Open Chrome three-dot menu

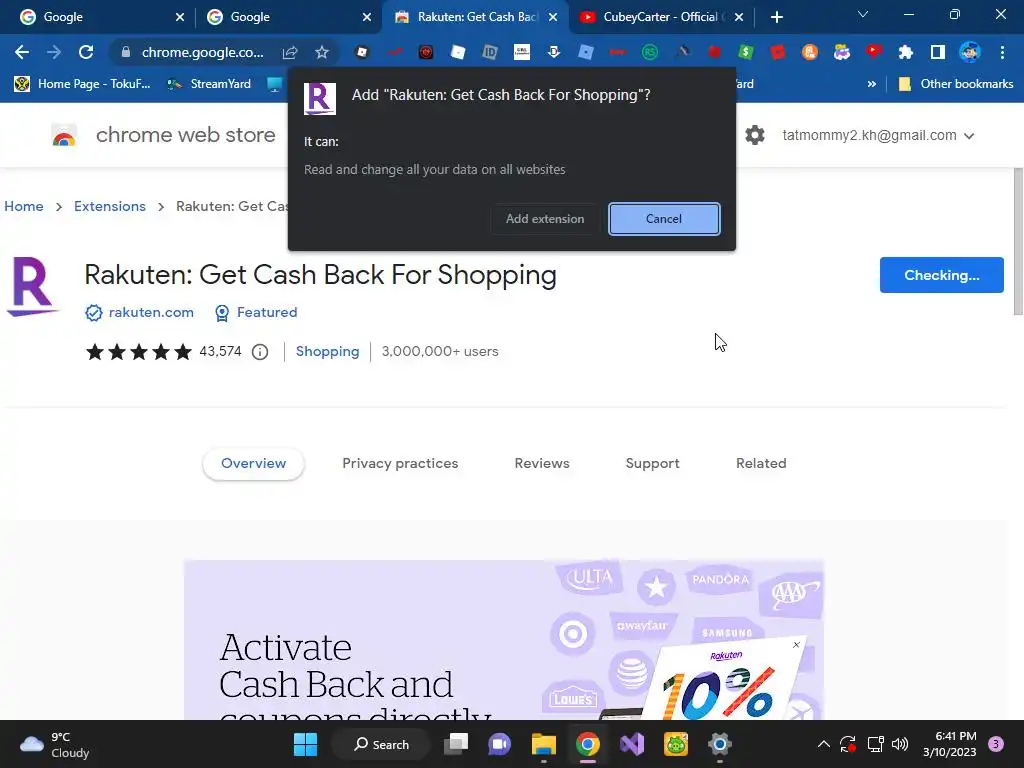click(1002, 52)
